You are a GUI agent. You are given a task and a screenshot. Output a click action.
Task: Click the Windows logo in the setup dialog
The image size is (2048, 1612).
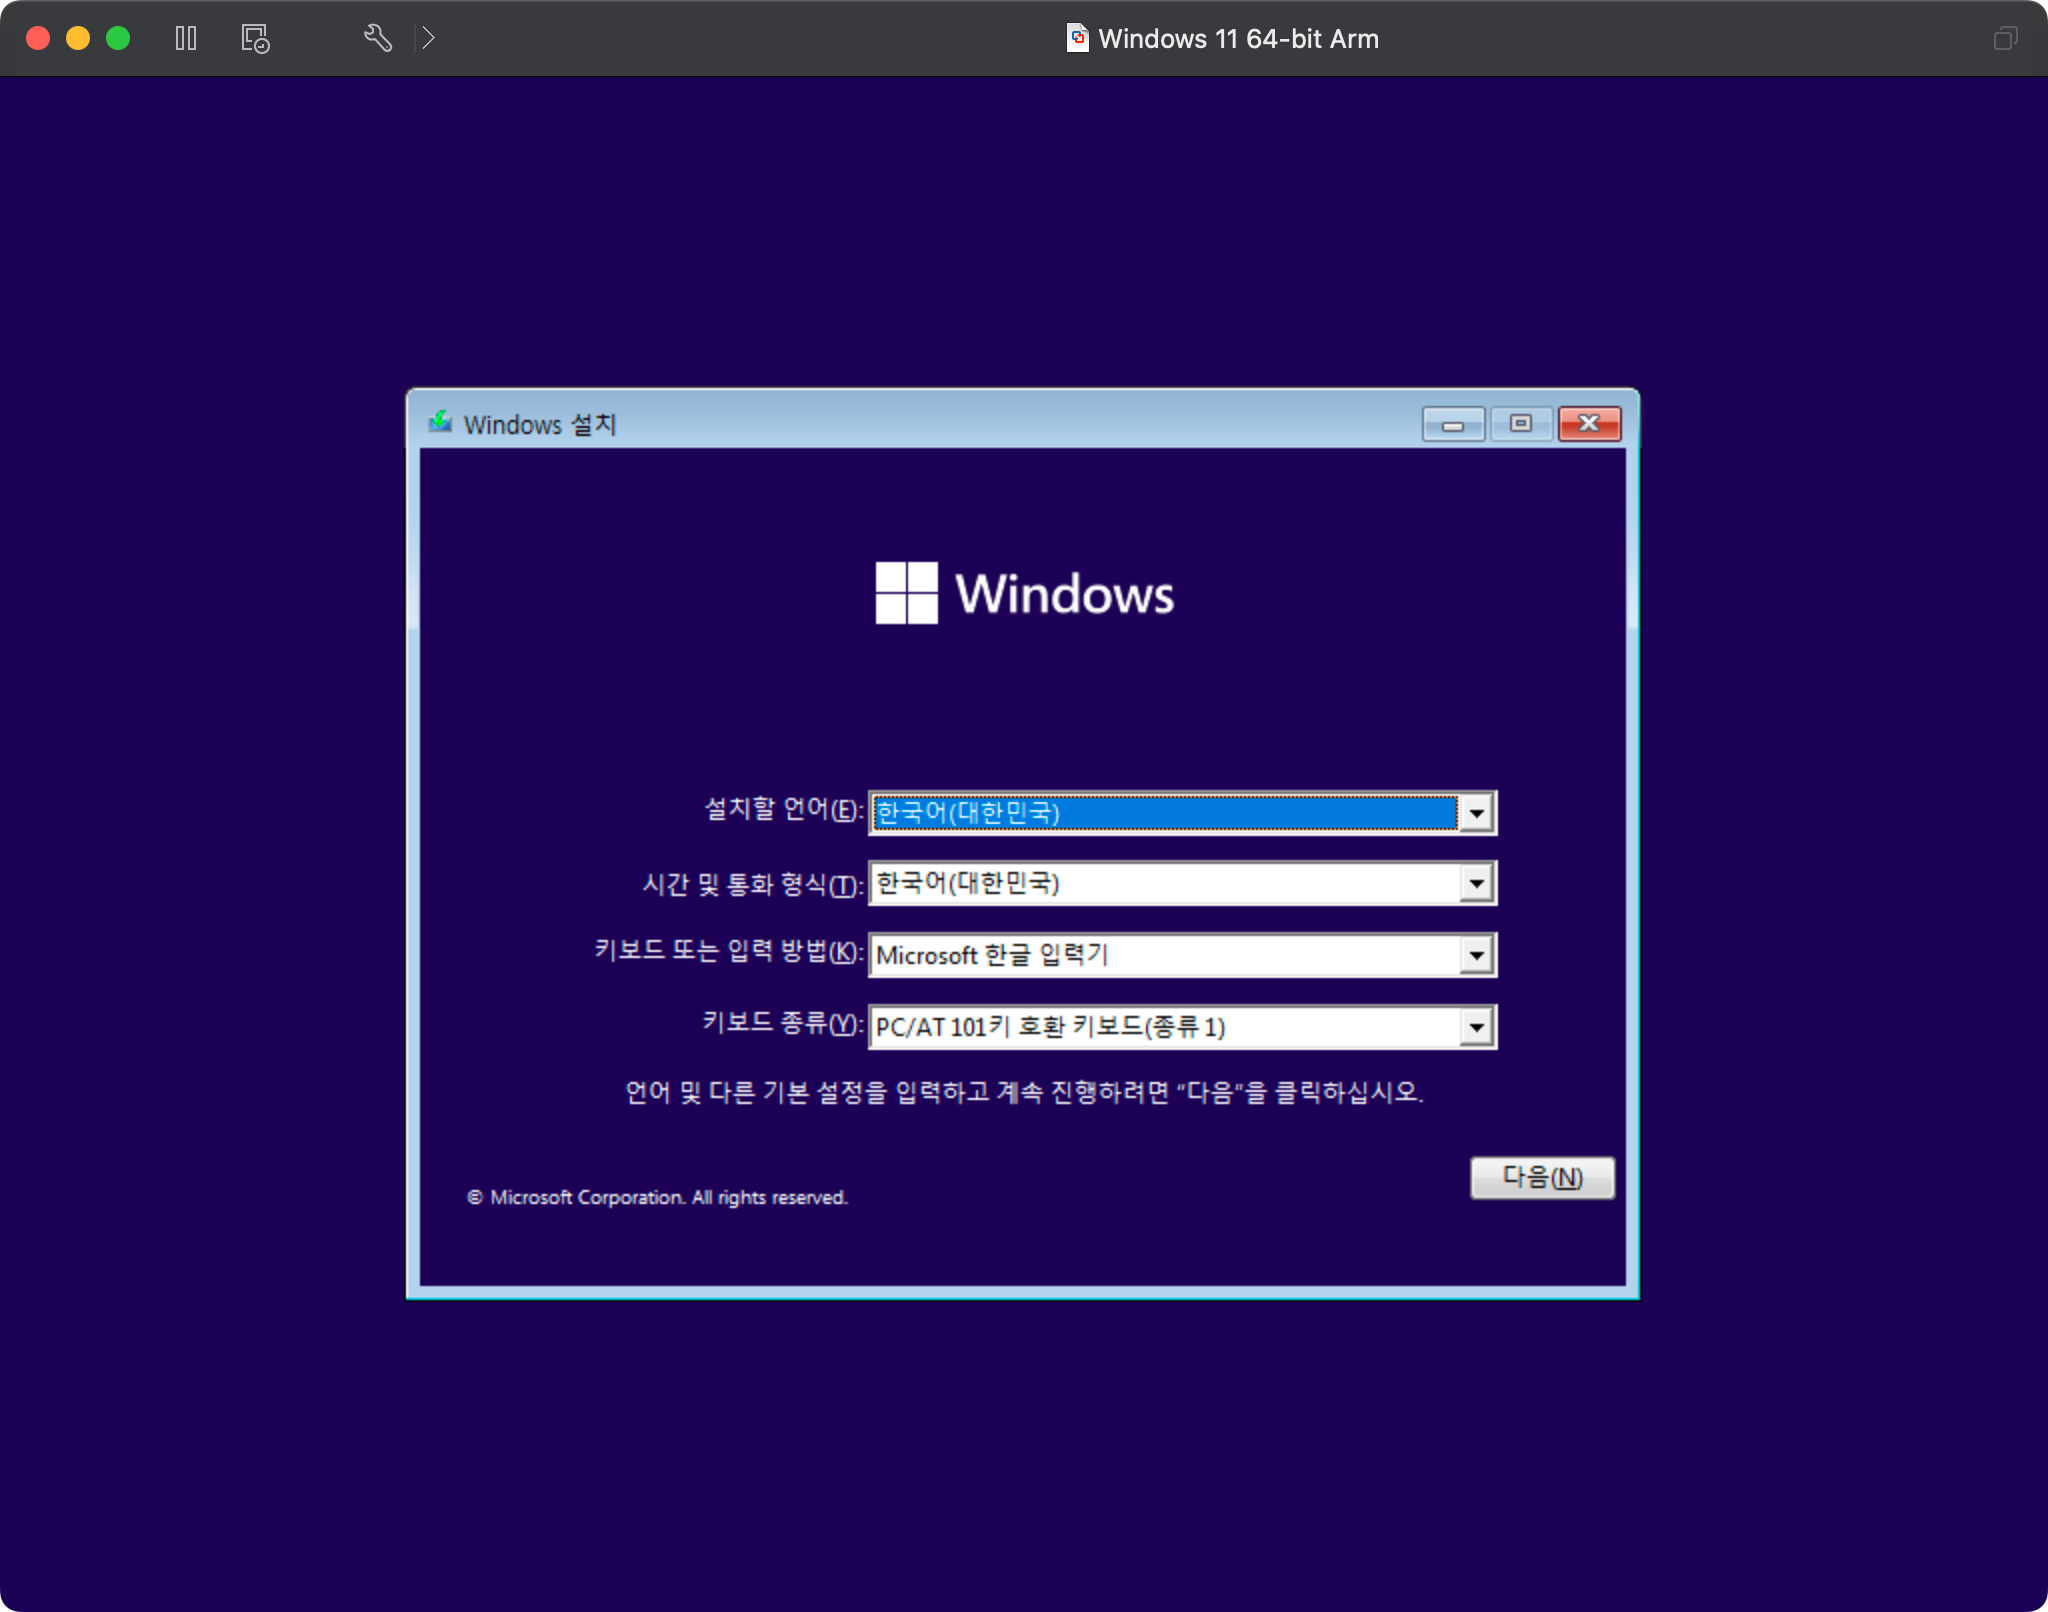click(1024, 593)
